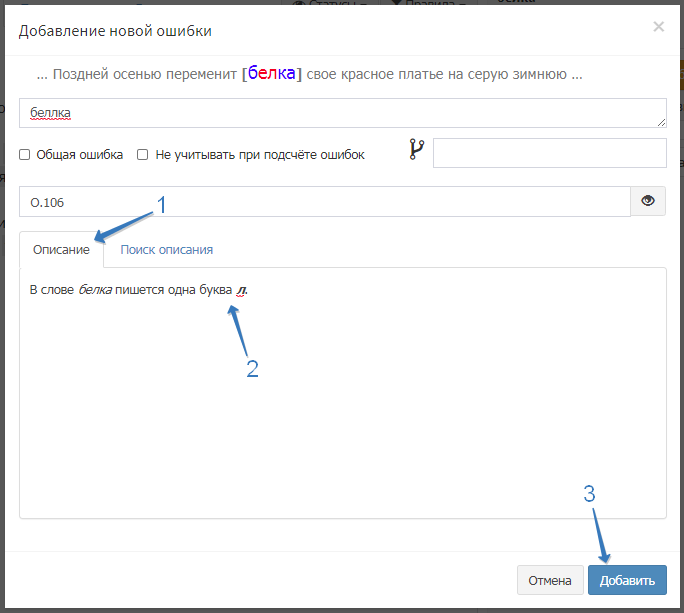684x613 pixels.
Task: Click the eye icon button next to О.106
Action: point(648,201)
